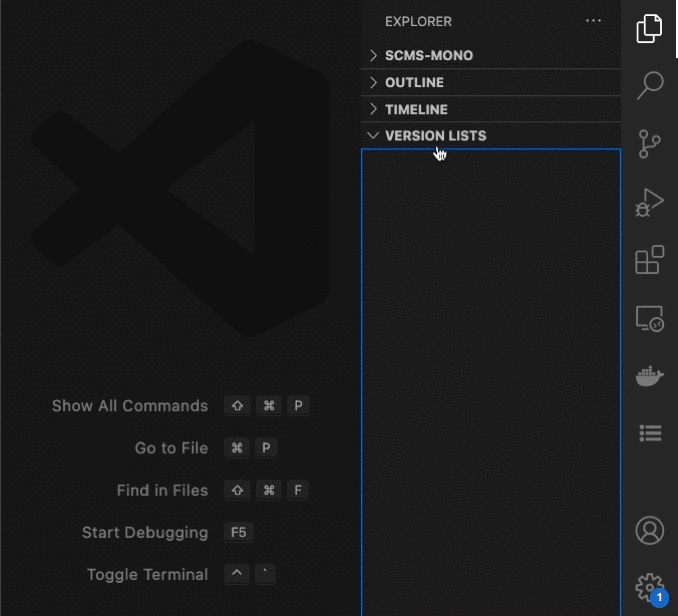The image size is (678, 616).
Task: Collapse the VERSION LISTS section
Action: pyautogui.click(x=491, y=136)
